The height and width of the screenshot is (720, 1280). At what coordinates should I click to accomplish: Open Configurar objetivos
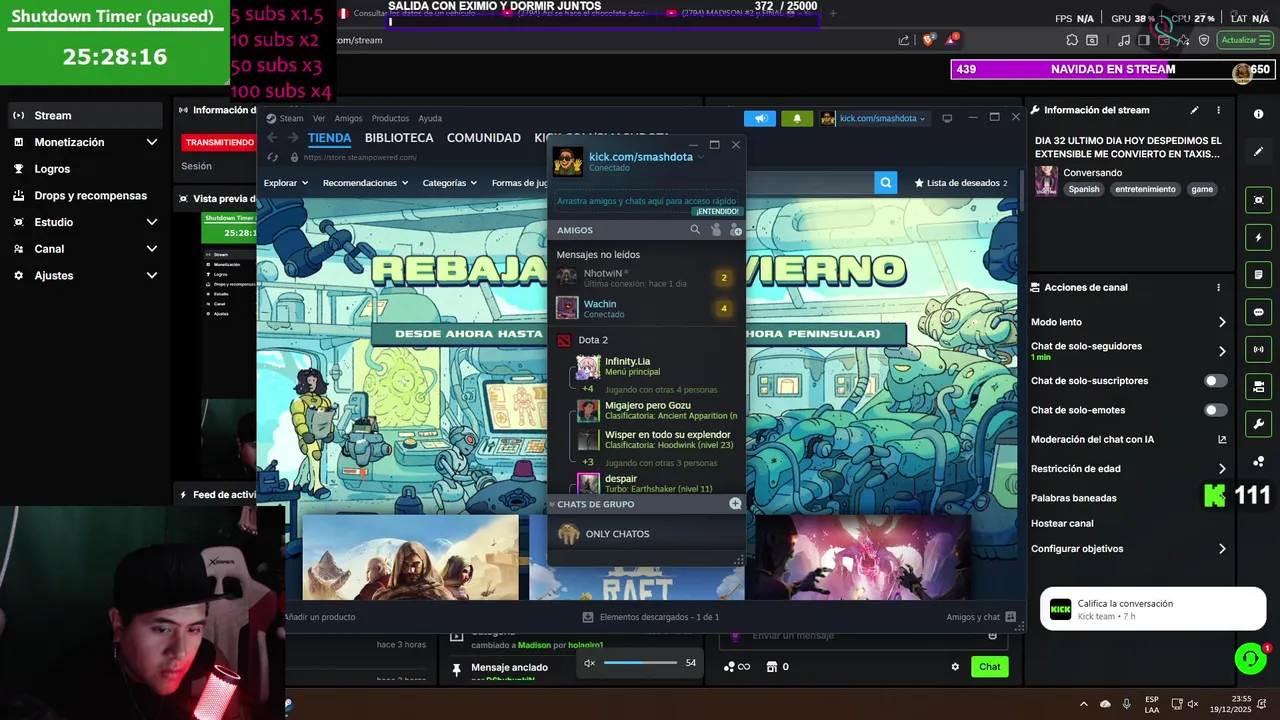pyautogui.click(x=1129, y=549)
